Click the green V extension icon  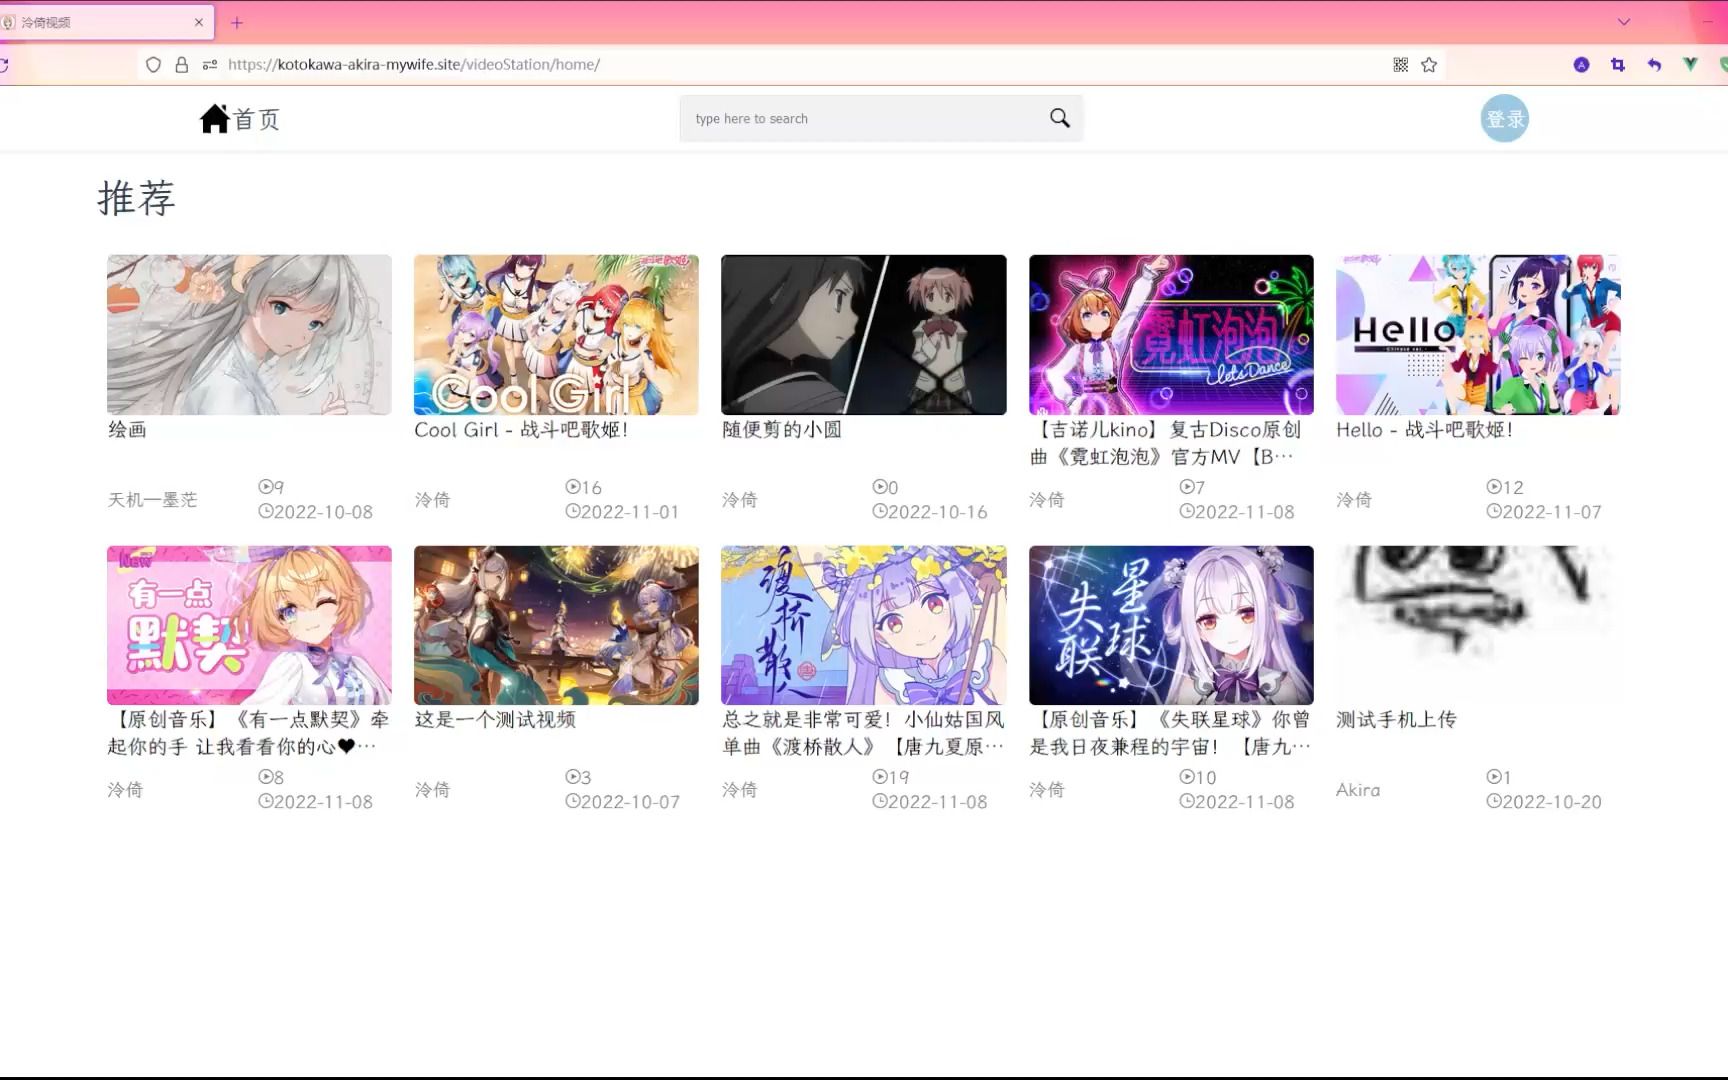[x=1690, y=65]
